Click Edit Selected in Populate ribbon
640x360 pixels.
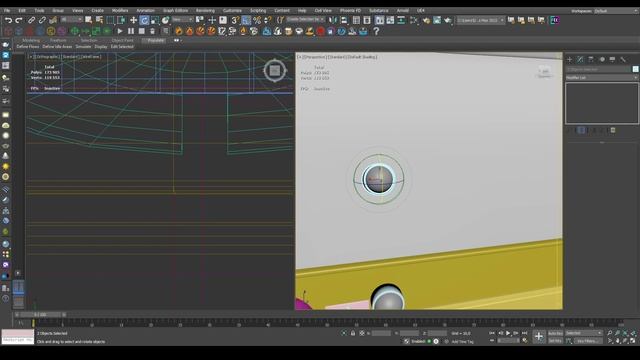pos(122,47)
